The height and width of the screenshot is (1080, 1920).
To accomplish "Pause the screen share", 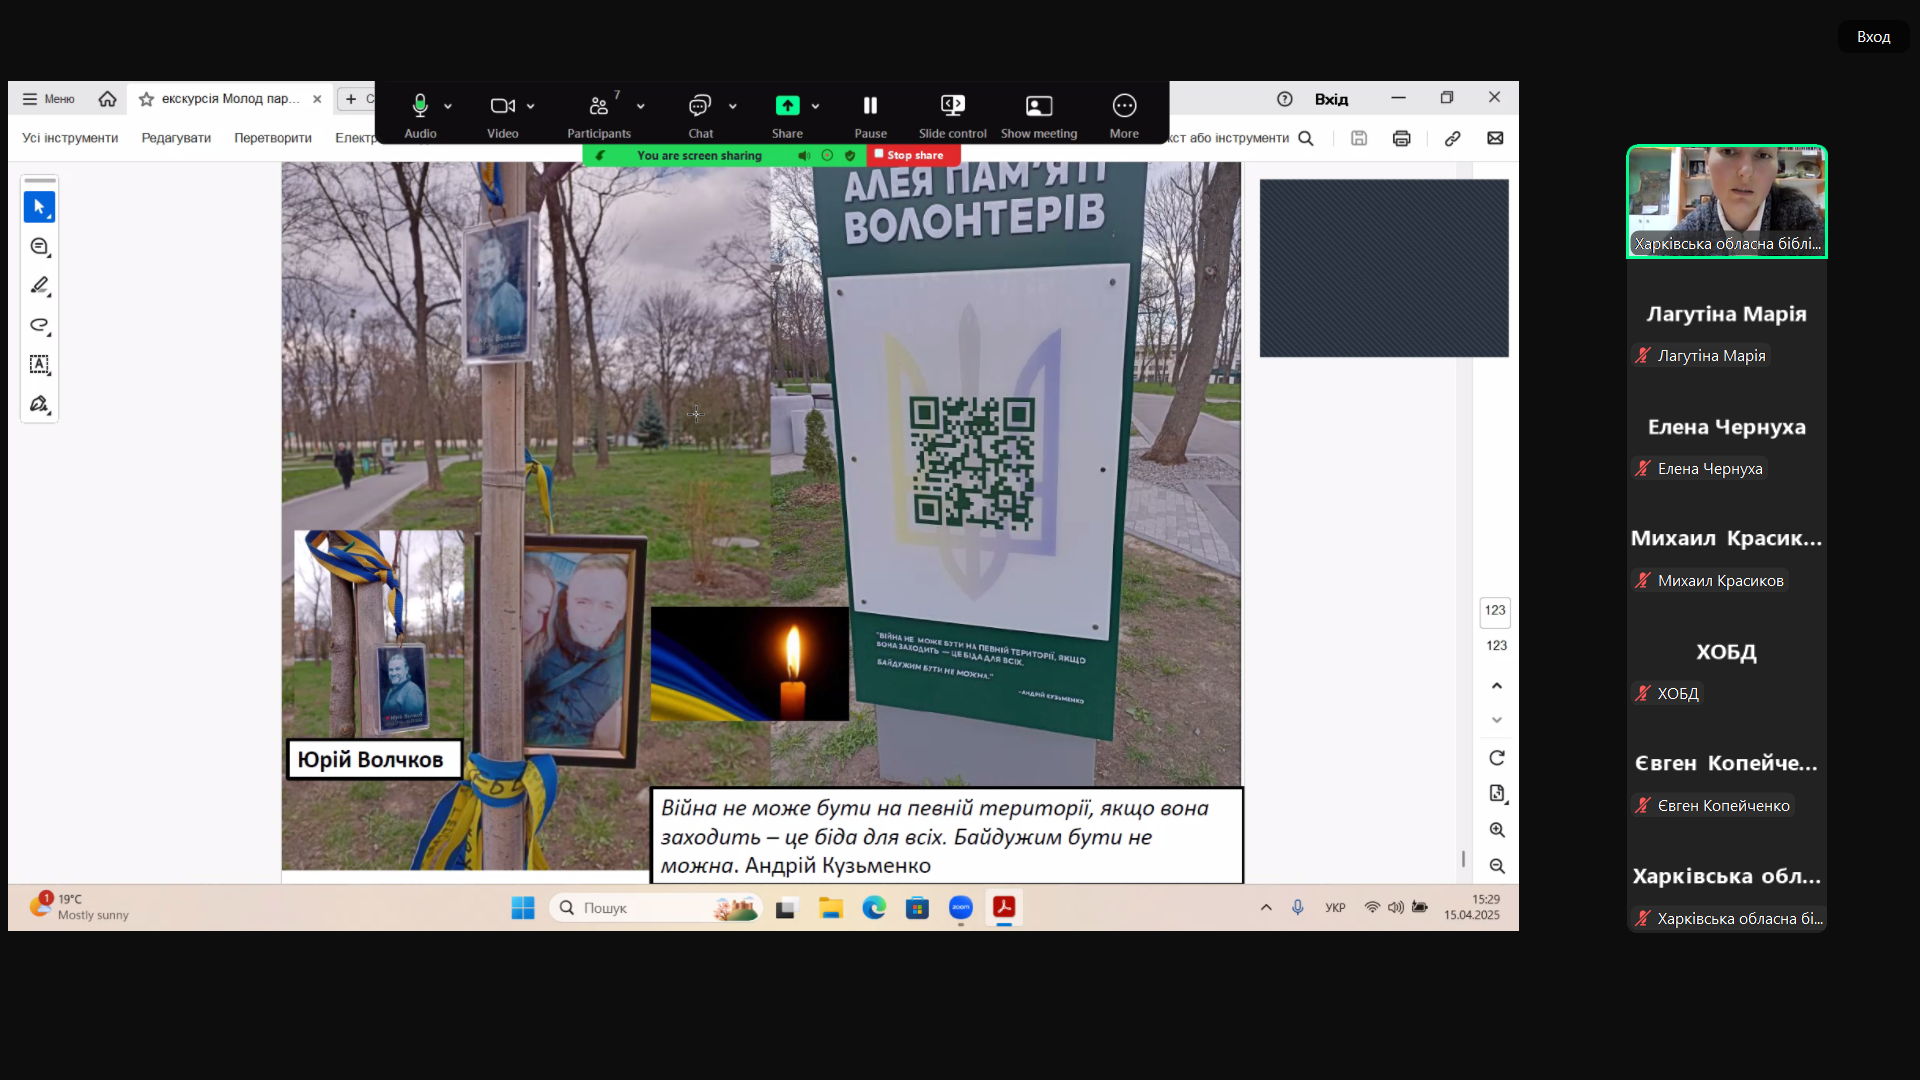I will (x=870, y=115).
